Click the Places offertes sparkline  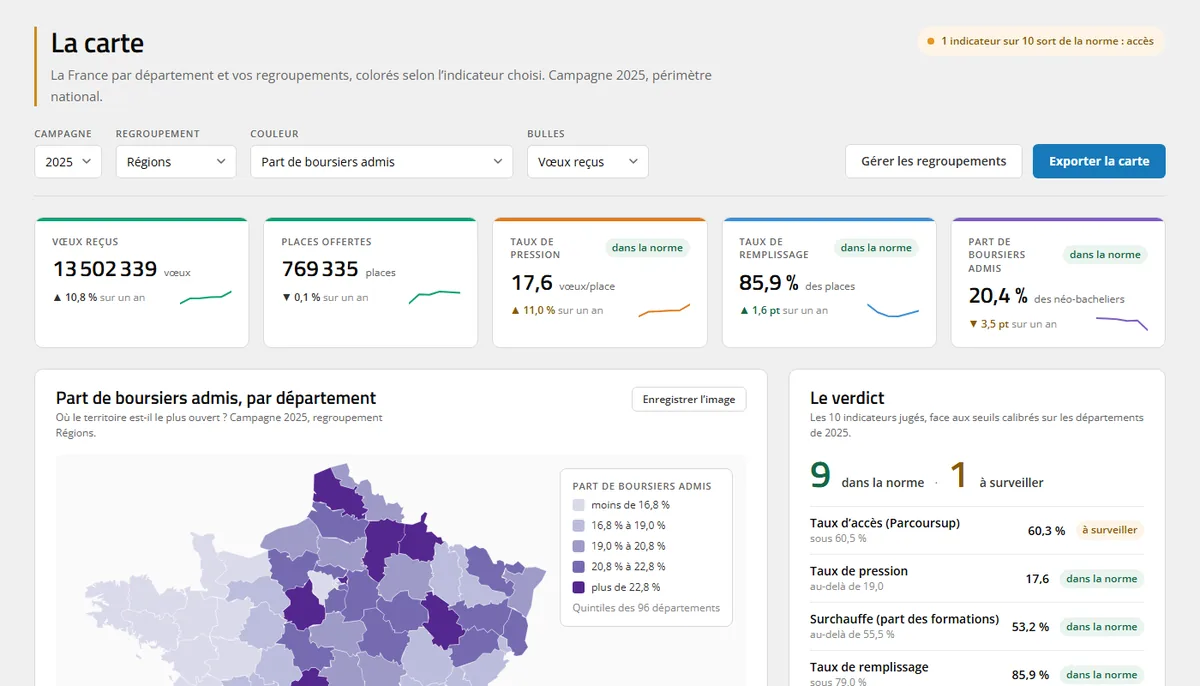435,297
